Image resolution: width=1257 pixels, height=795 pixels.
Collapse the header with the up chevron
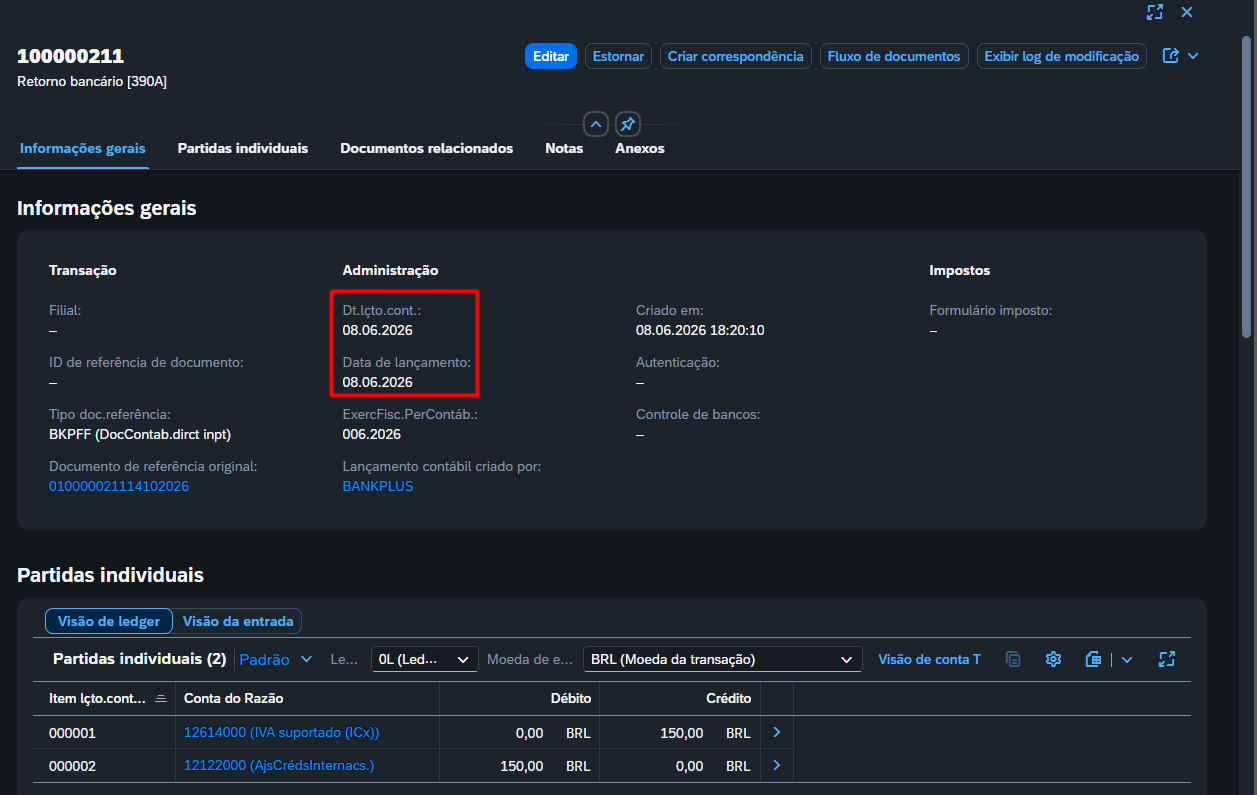(x=596, y=124)
